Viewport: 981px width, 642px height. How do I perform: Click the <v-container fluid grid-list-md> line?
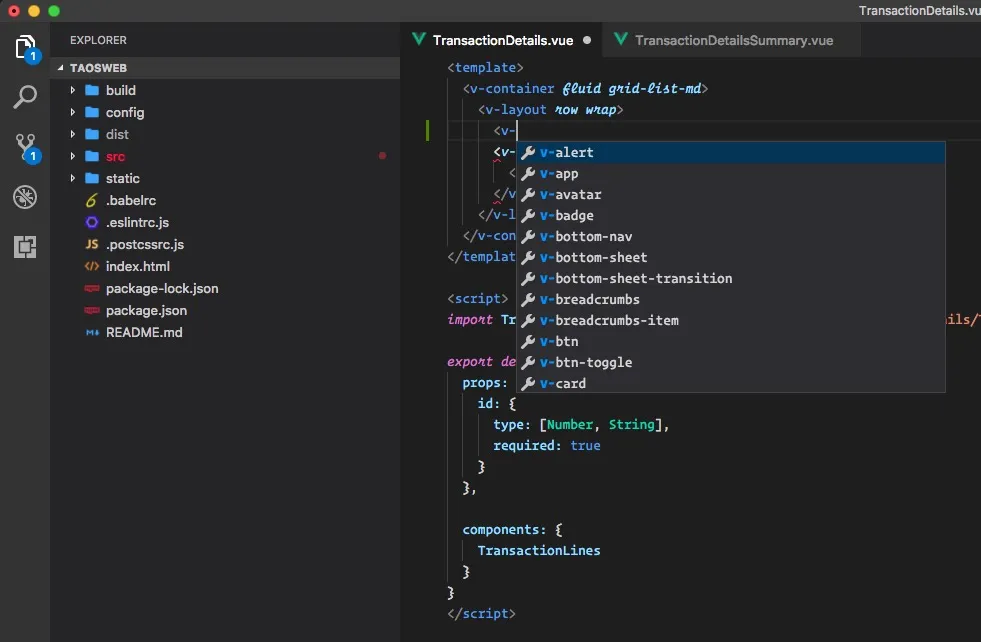585,88
